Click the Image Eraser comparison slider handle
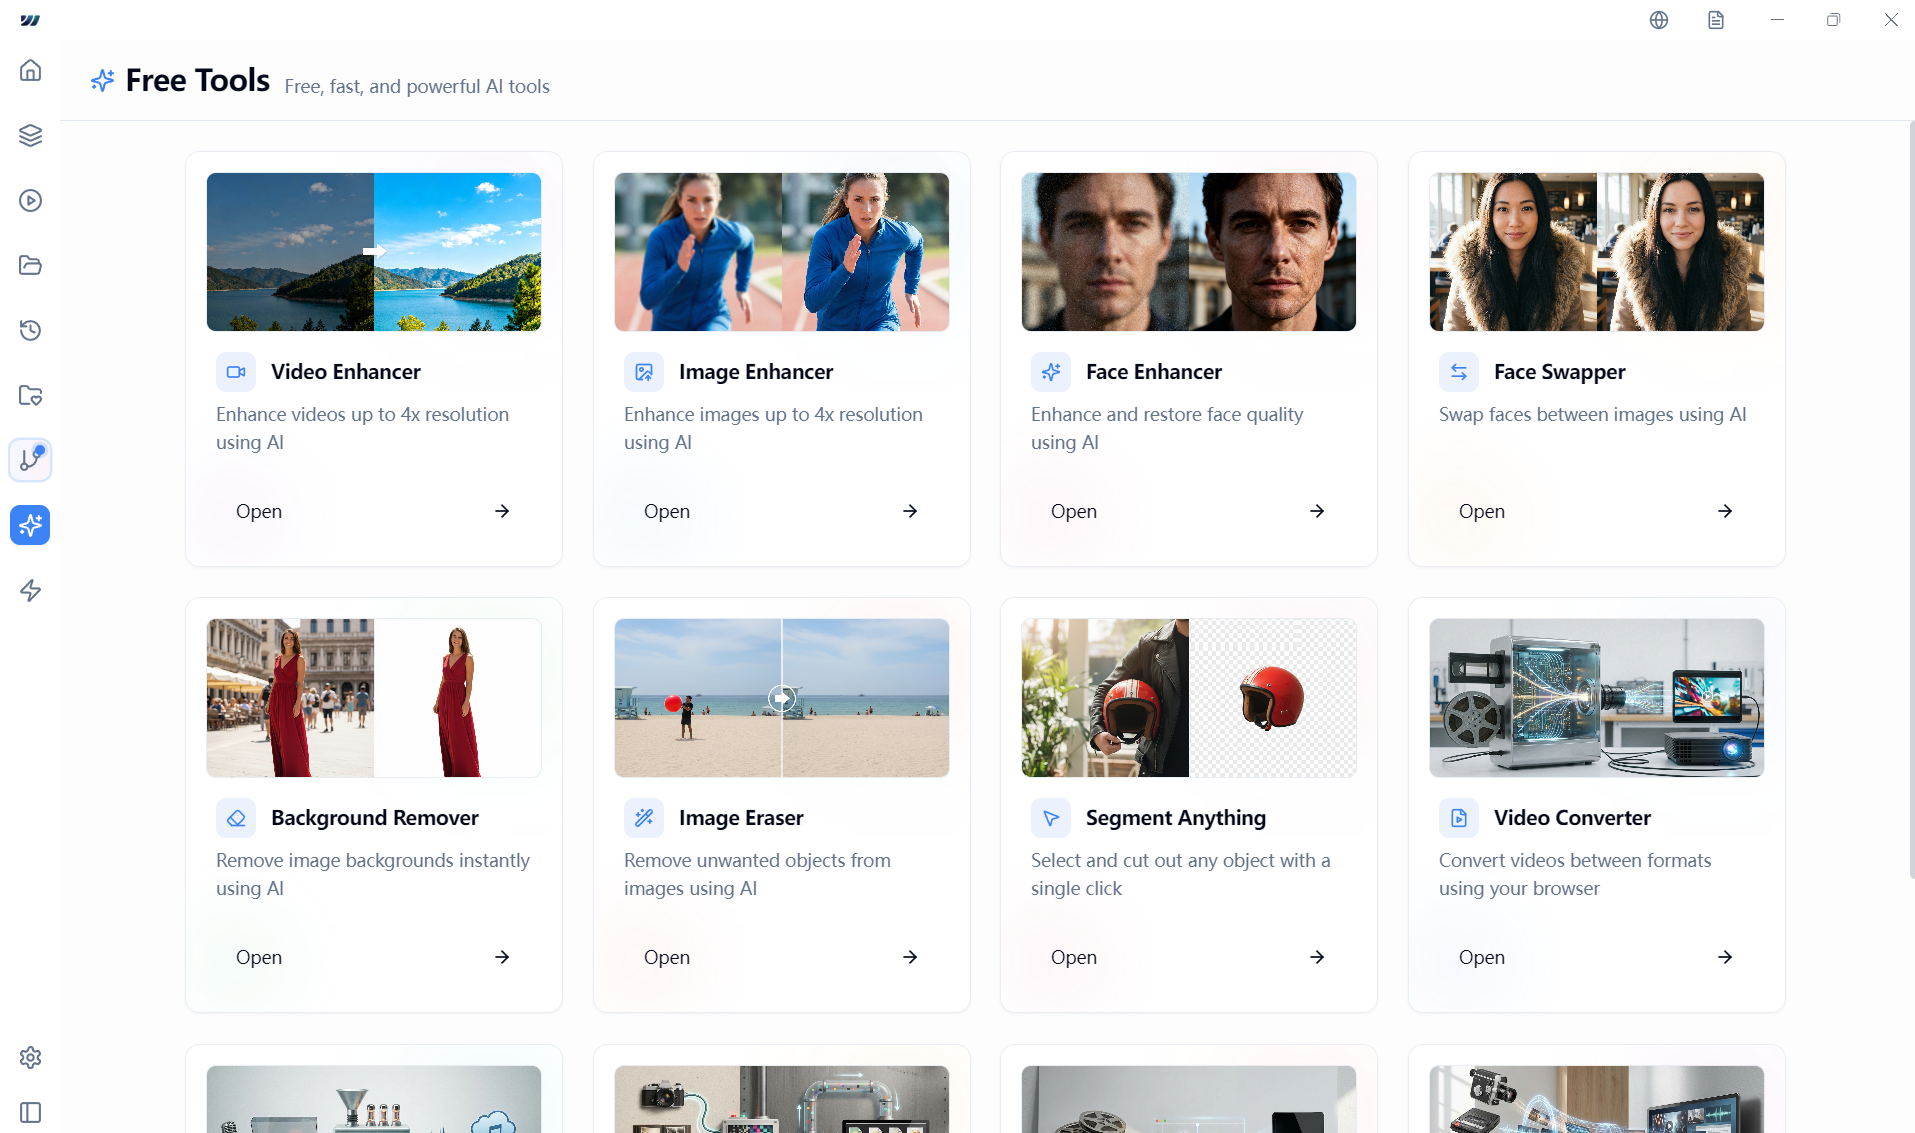Image resolution: width=1915 pixels, height=1133 pixels. pos(782,697)
